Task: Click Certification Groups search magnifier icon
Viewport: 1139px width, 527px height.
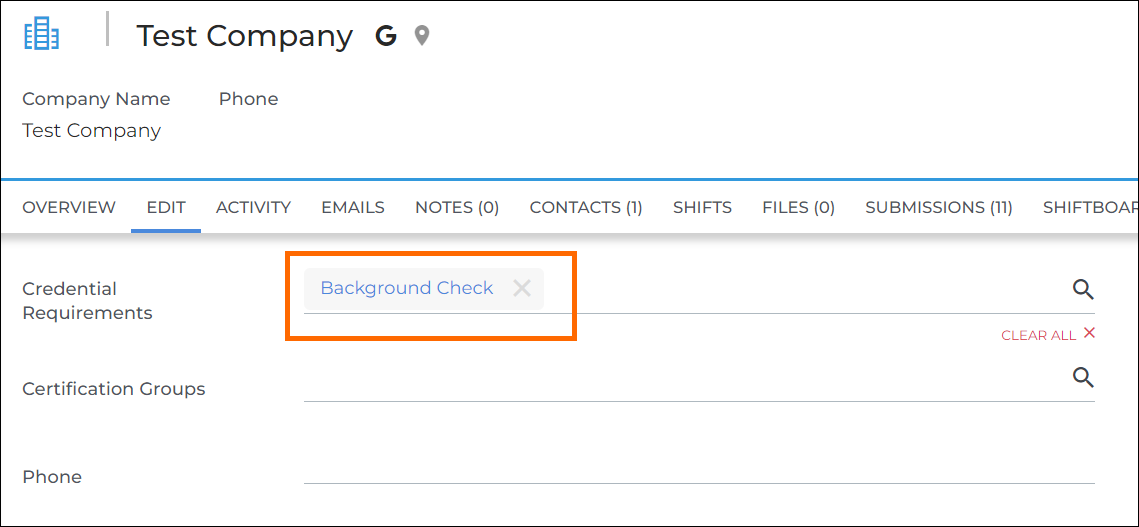Action: (1083, 378)
